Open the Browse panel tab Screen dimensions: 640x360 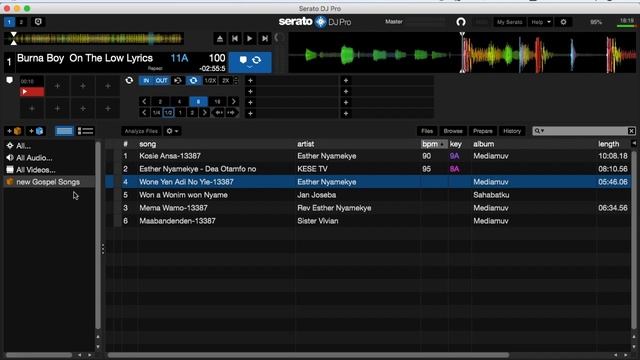click(x=453, y=131)
